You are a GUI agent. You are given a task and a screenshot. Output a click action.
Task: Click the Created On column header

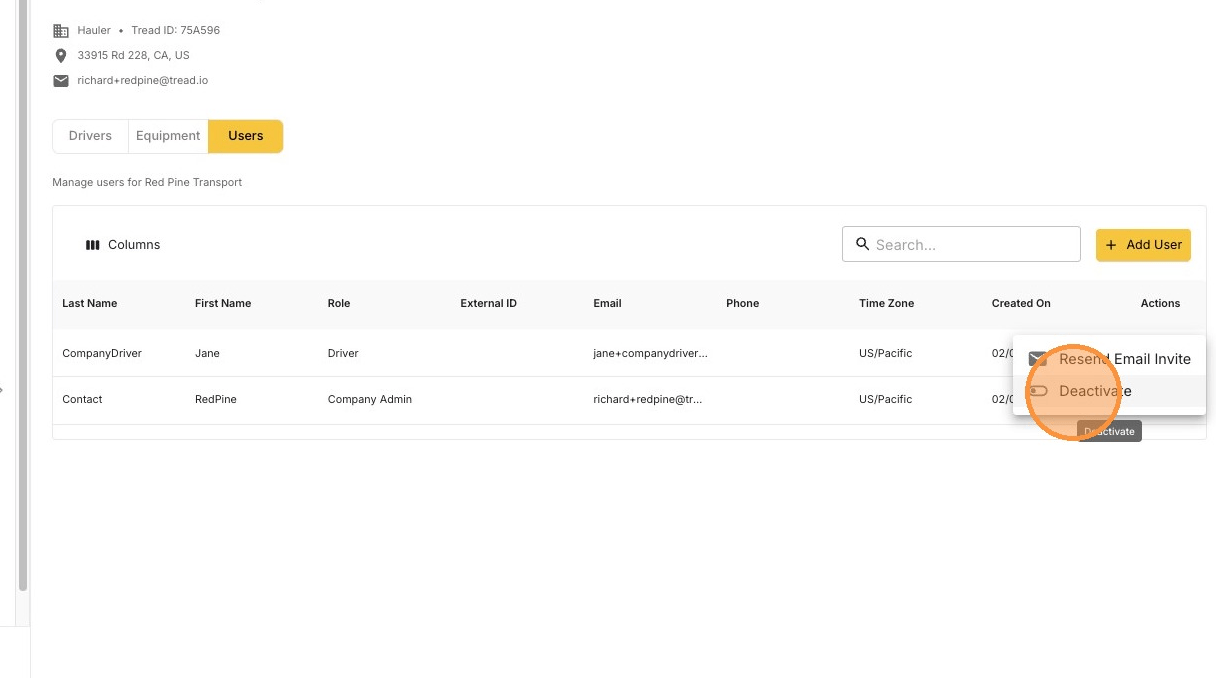click(x=1021, y=303)
